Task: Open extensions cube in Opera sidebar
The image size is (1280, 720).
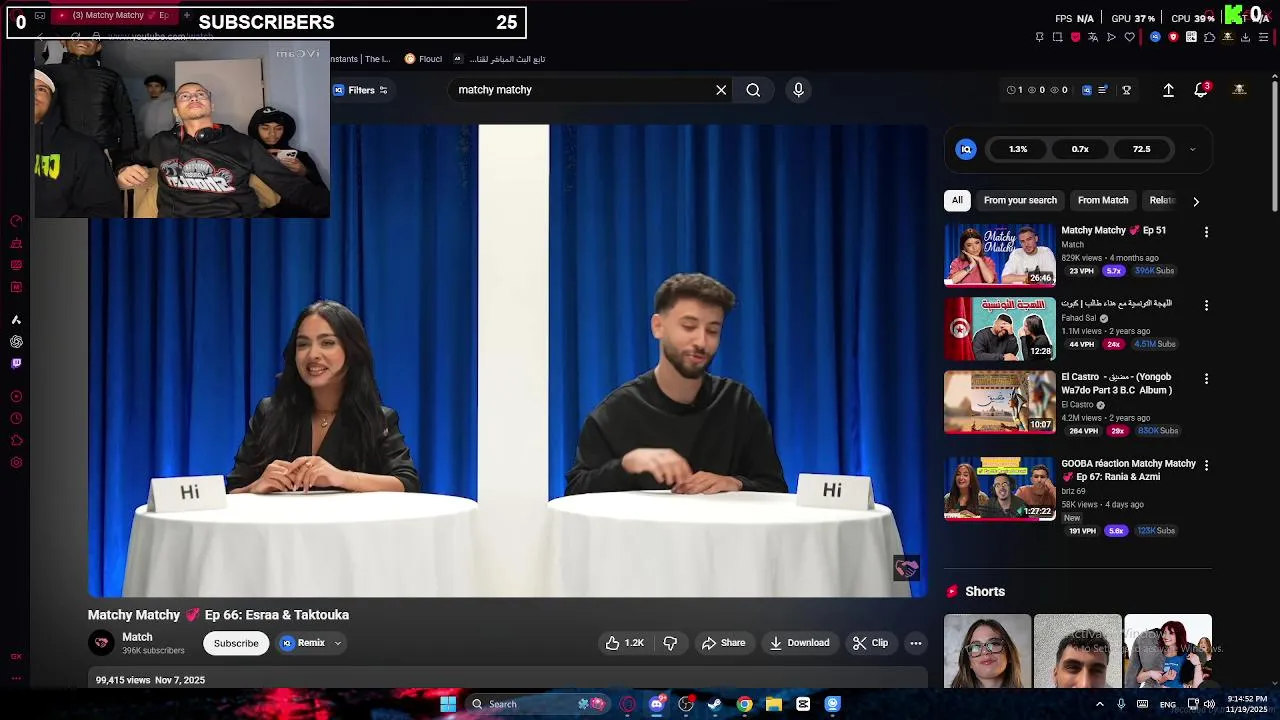Action: pyautogui.click(x=16, y=440)
